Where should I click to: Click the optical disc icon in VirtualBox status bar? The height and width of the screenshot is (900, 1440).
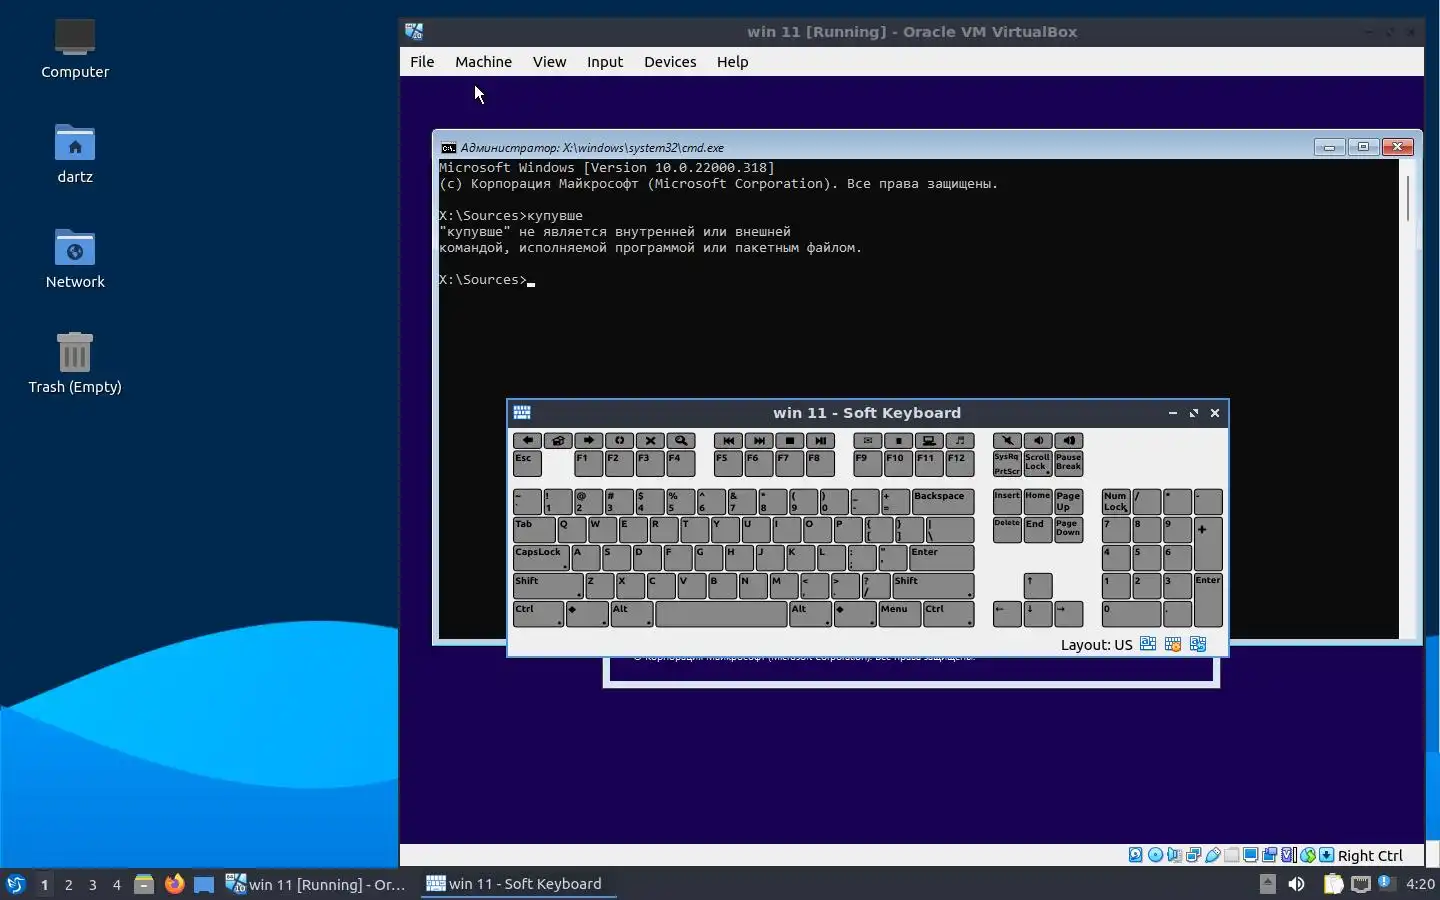[x=1155, y=855]
